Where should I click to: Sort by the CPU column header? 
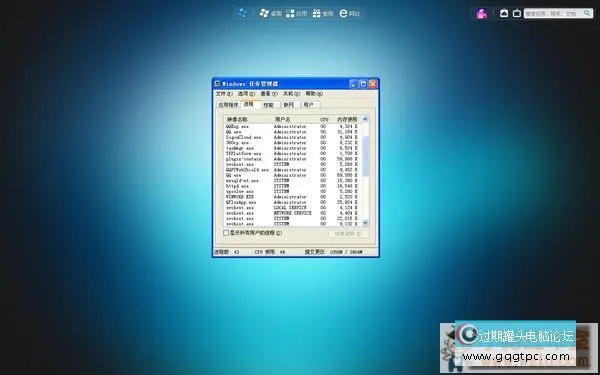324,119
